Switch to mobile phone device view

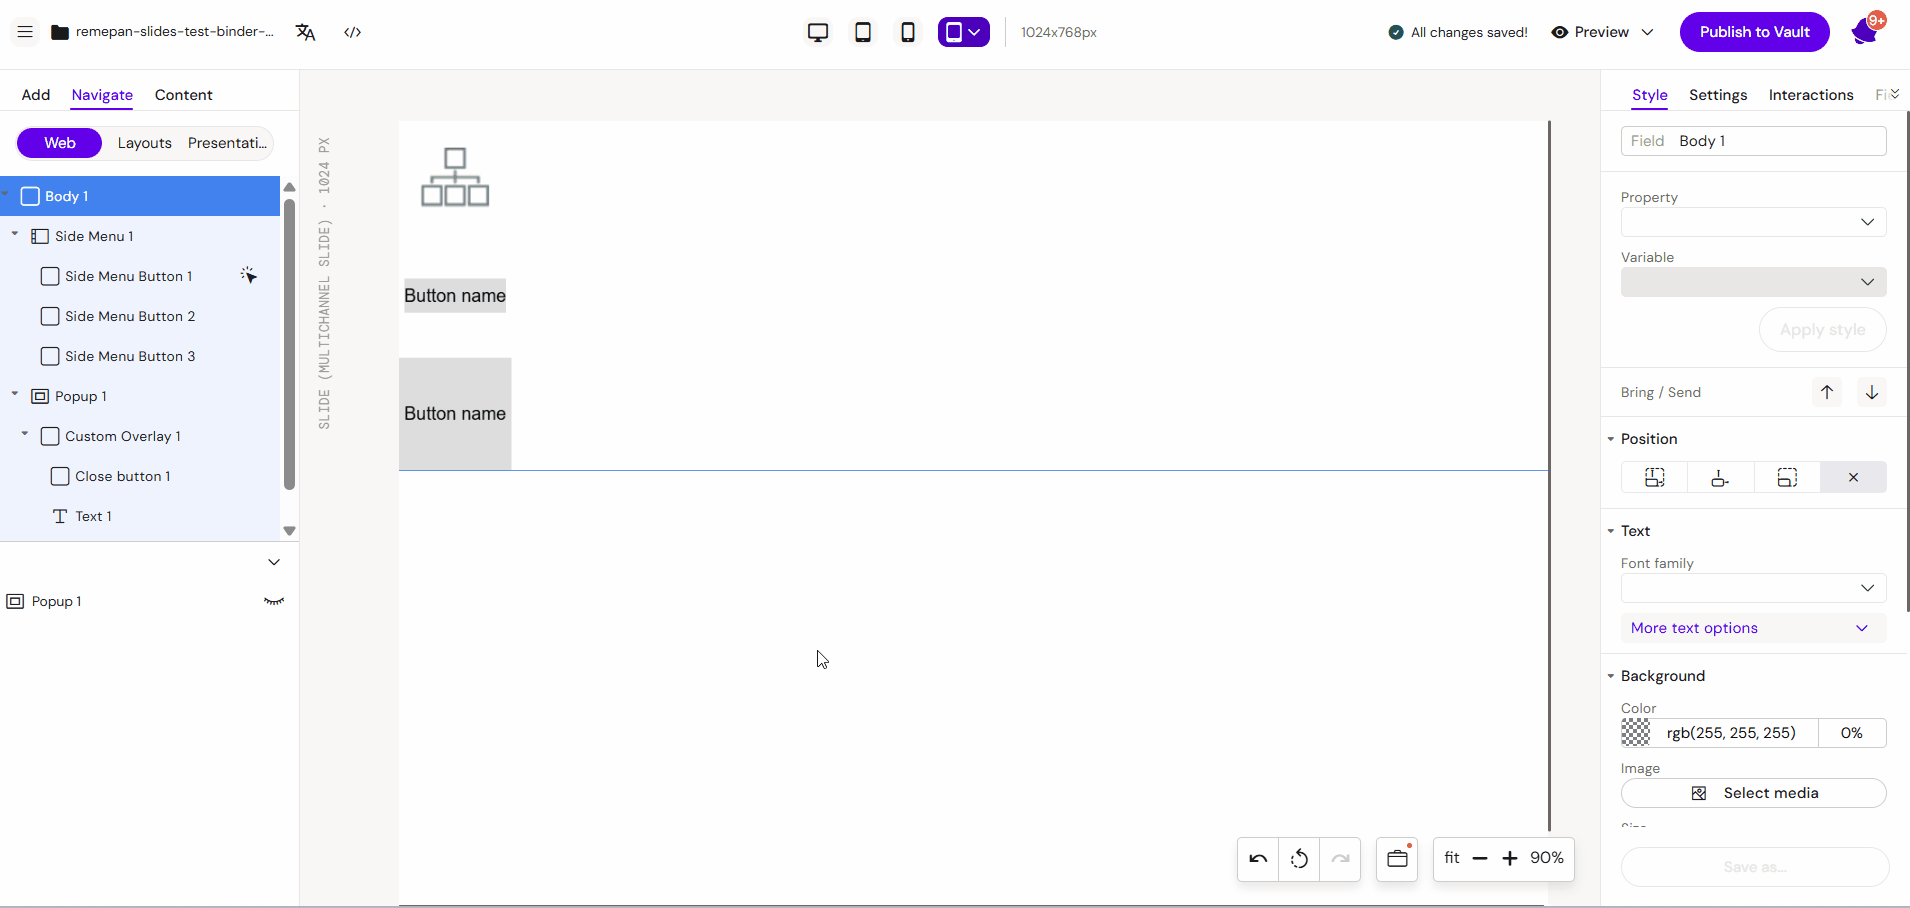[x=908, y=32]
